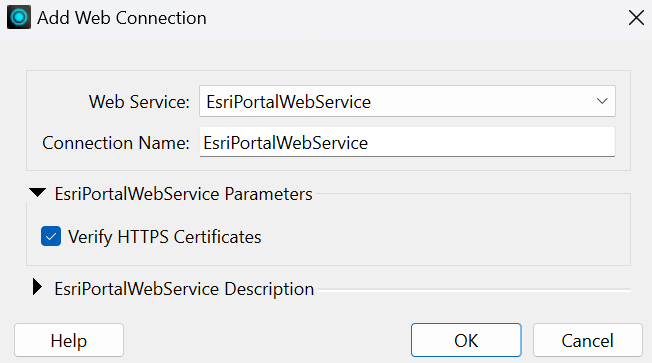This screenshot has width=652, height=363.
Task: Expand the EsriPortalWebService Description section
Action: click(x=37, y=287)
